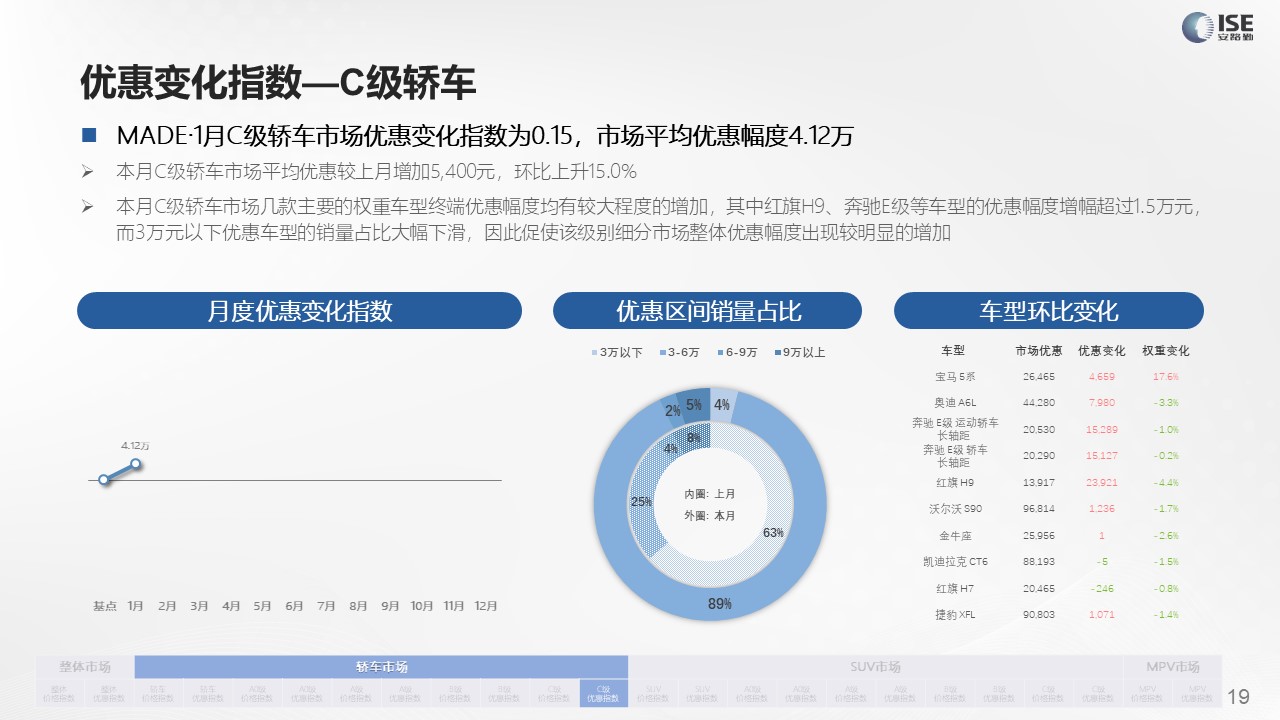Click the 基点 marker on the line chart
The image size is (1280, 720).
point(104,480)
